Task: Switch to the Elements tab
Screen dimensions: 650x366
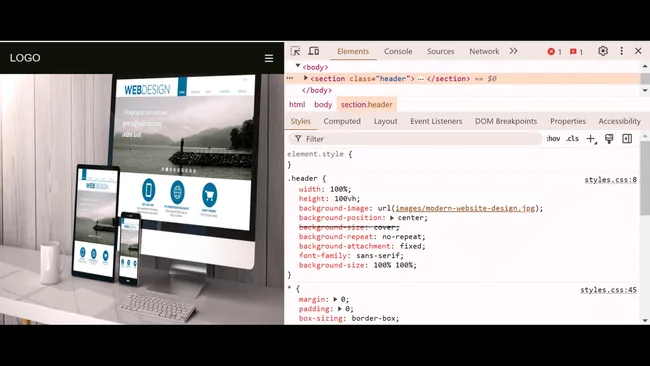Action: pos(353,51)
